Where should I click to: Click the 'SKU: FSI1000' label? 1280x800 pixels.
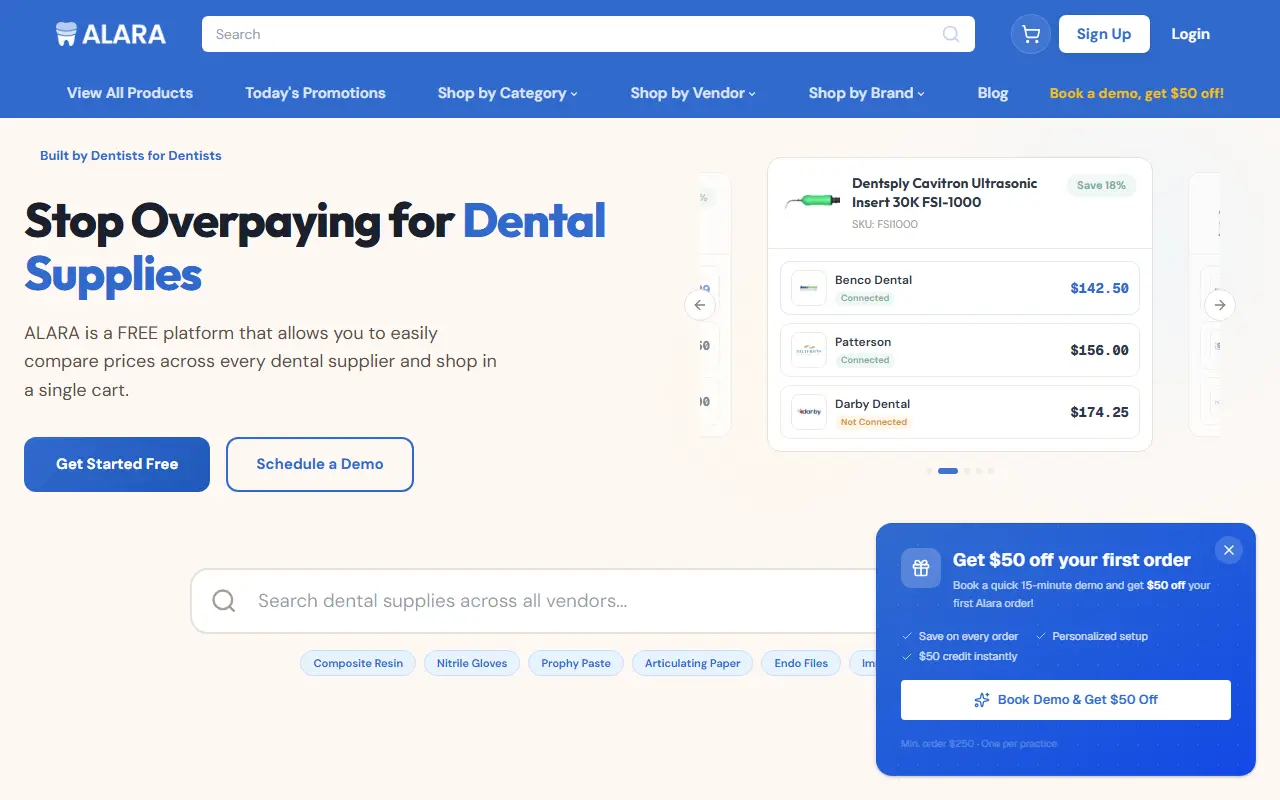pos(885,224)
